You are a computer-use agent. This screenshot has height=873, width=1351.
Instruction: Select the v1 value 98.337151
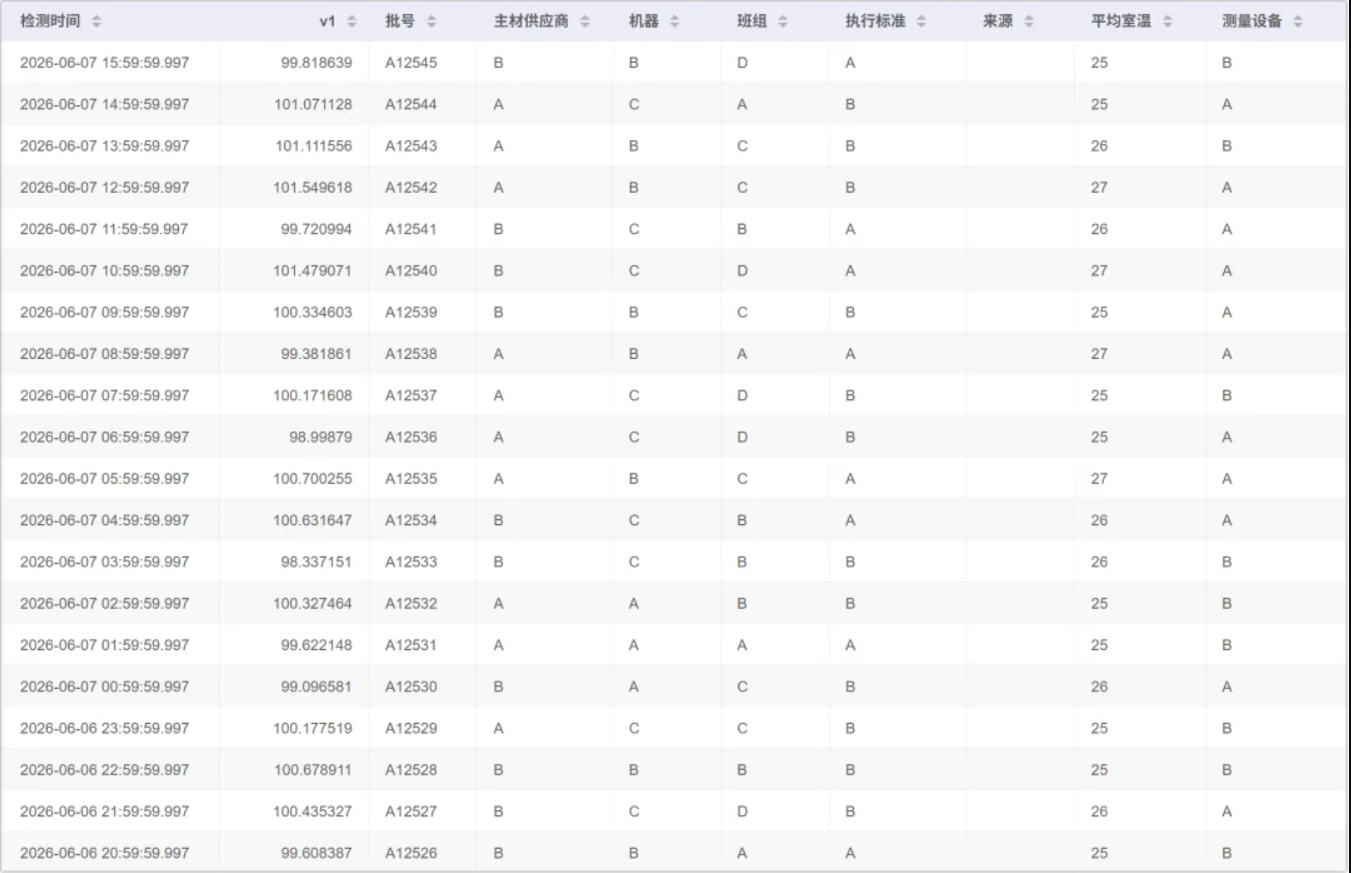(x=316, y=562)
